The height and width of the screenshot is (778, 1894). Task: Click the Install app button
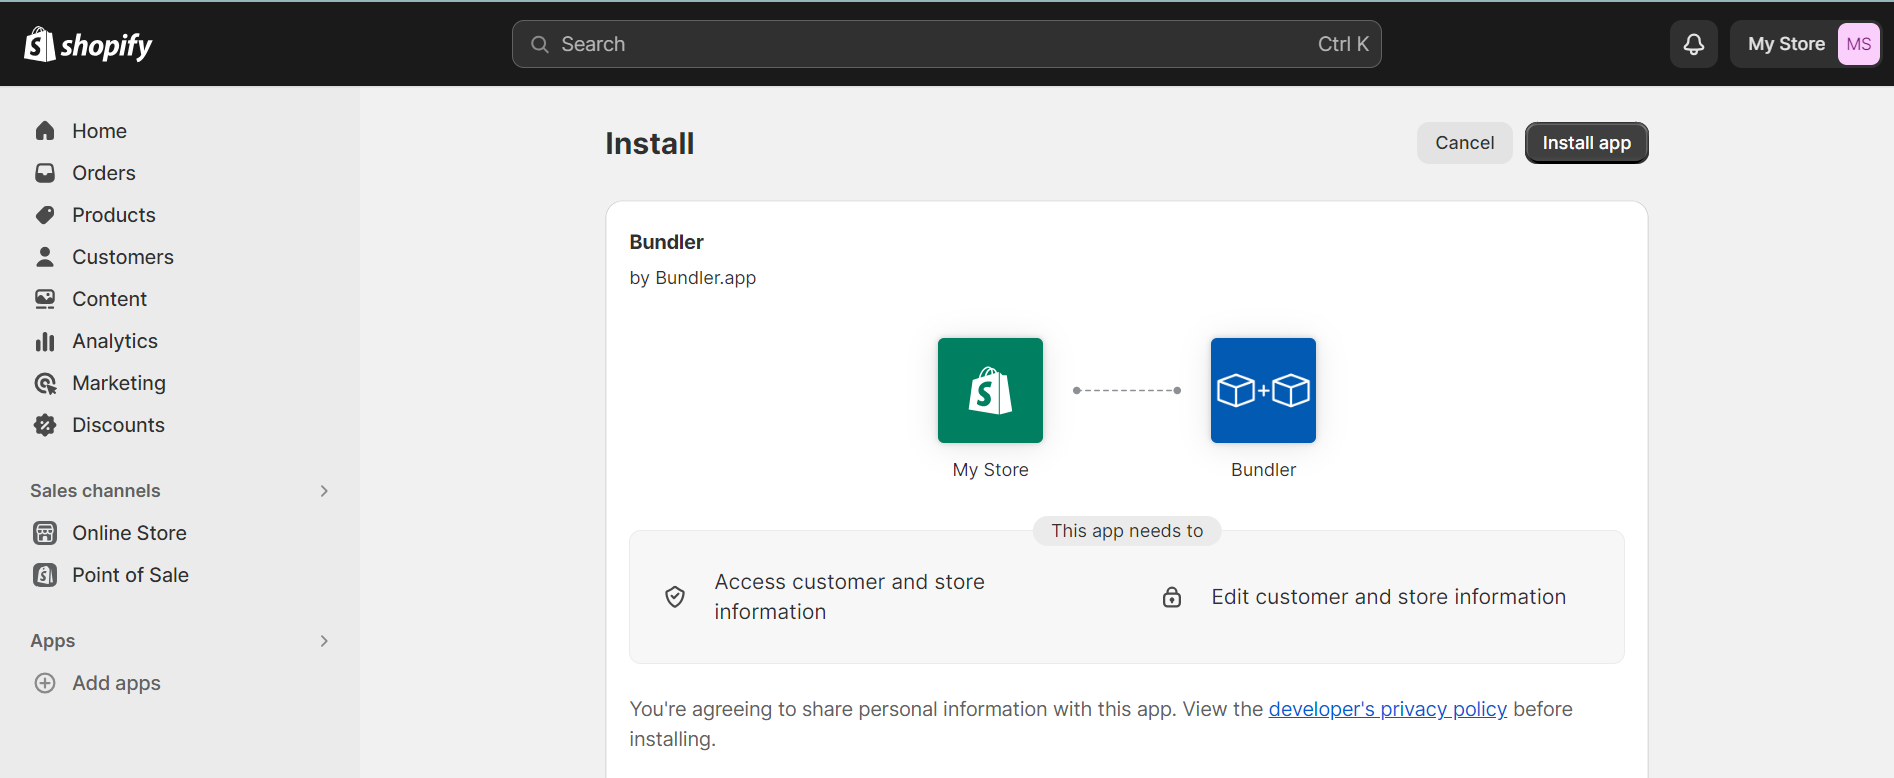(1586, 143)
